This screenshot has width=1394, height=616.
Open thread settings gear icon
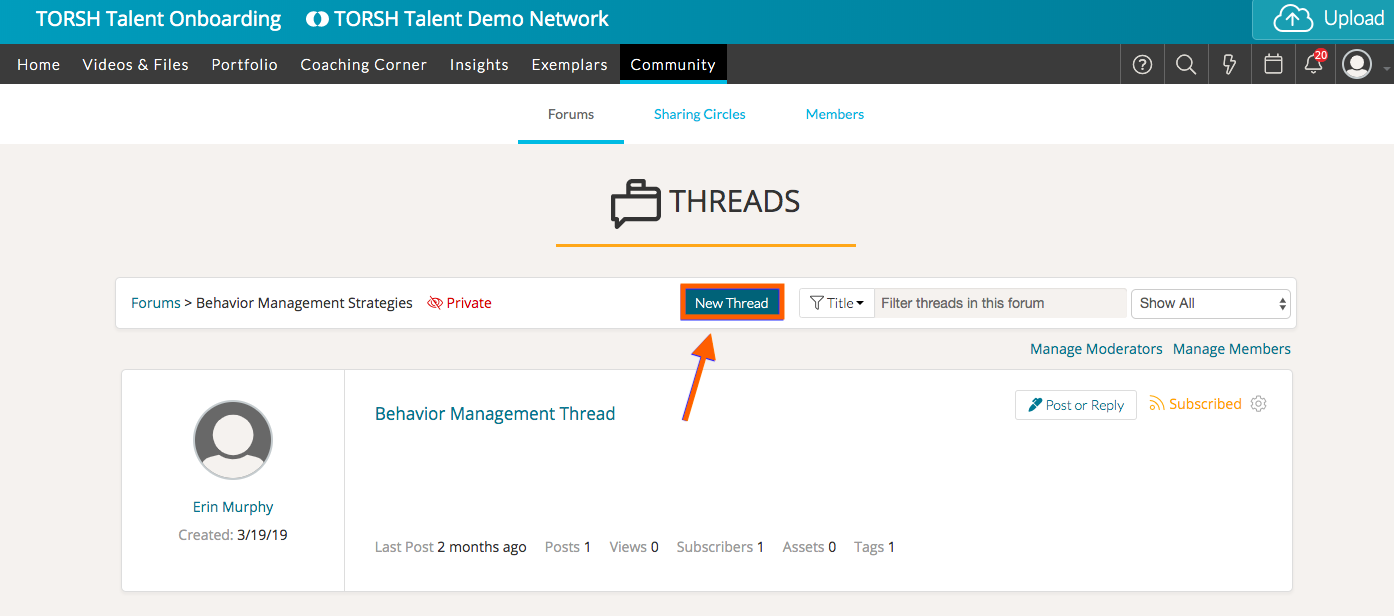(1259, 404)
